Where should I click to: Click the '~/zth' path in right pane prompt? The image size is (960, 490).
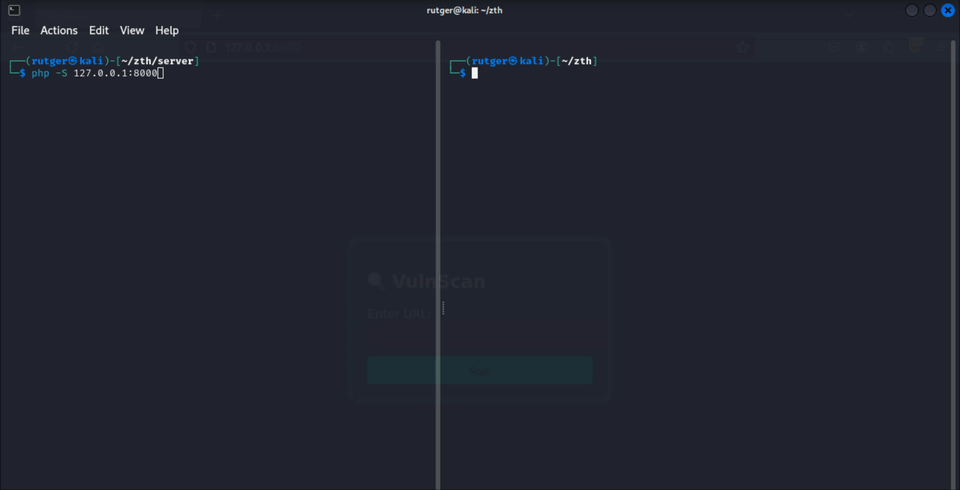pos(577,61)
